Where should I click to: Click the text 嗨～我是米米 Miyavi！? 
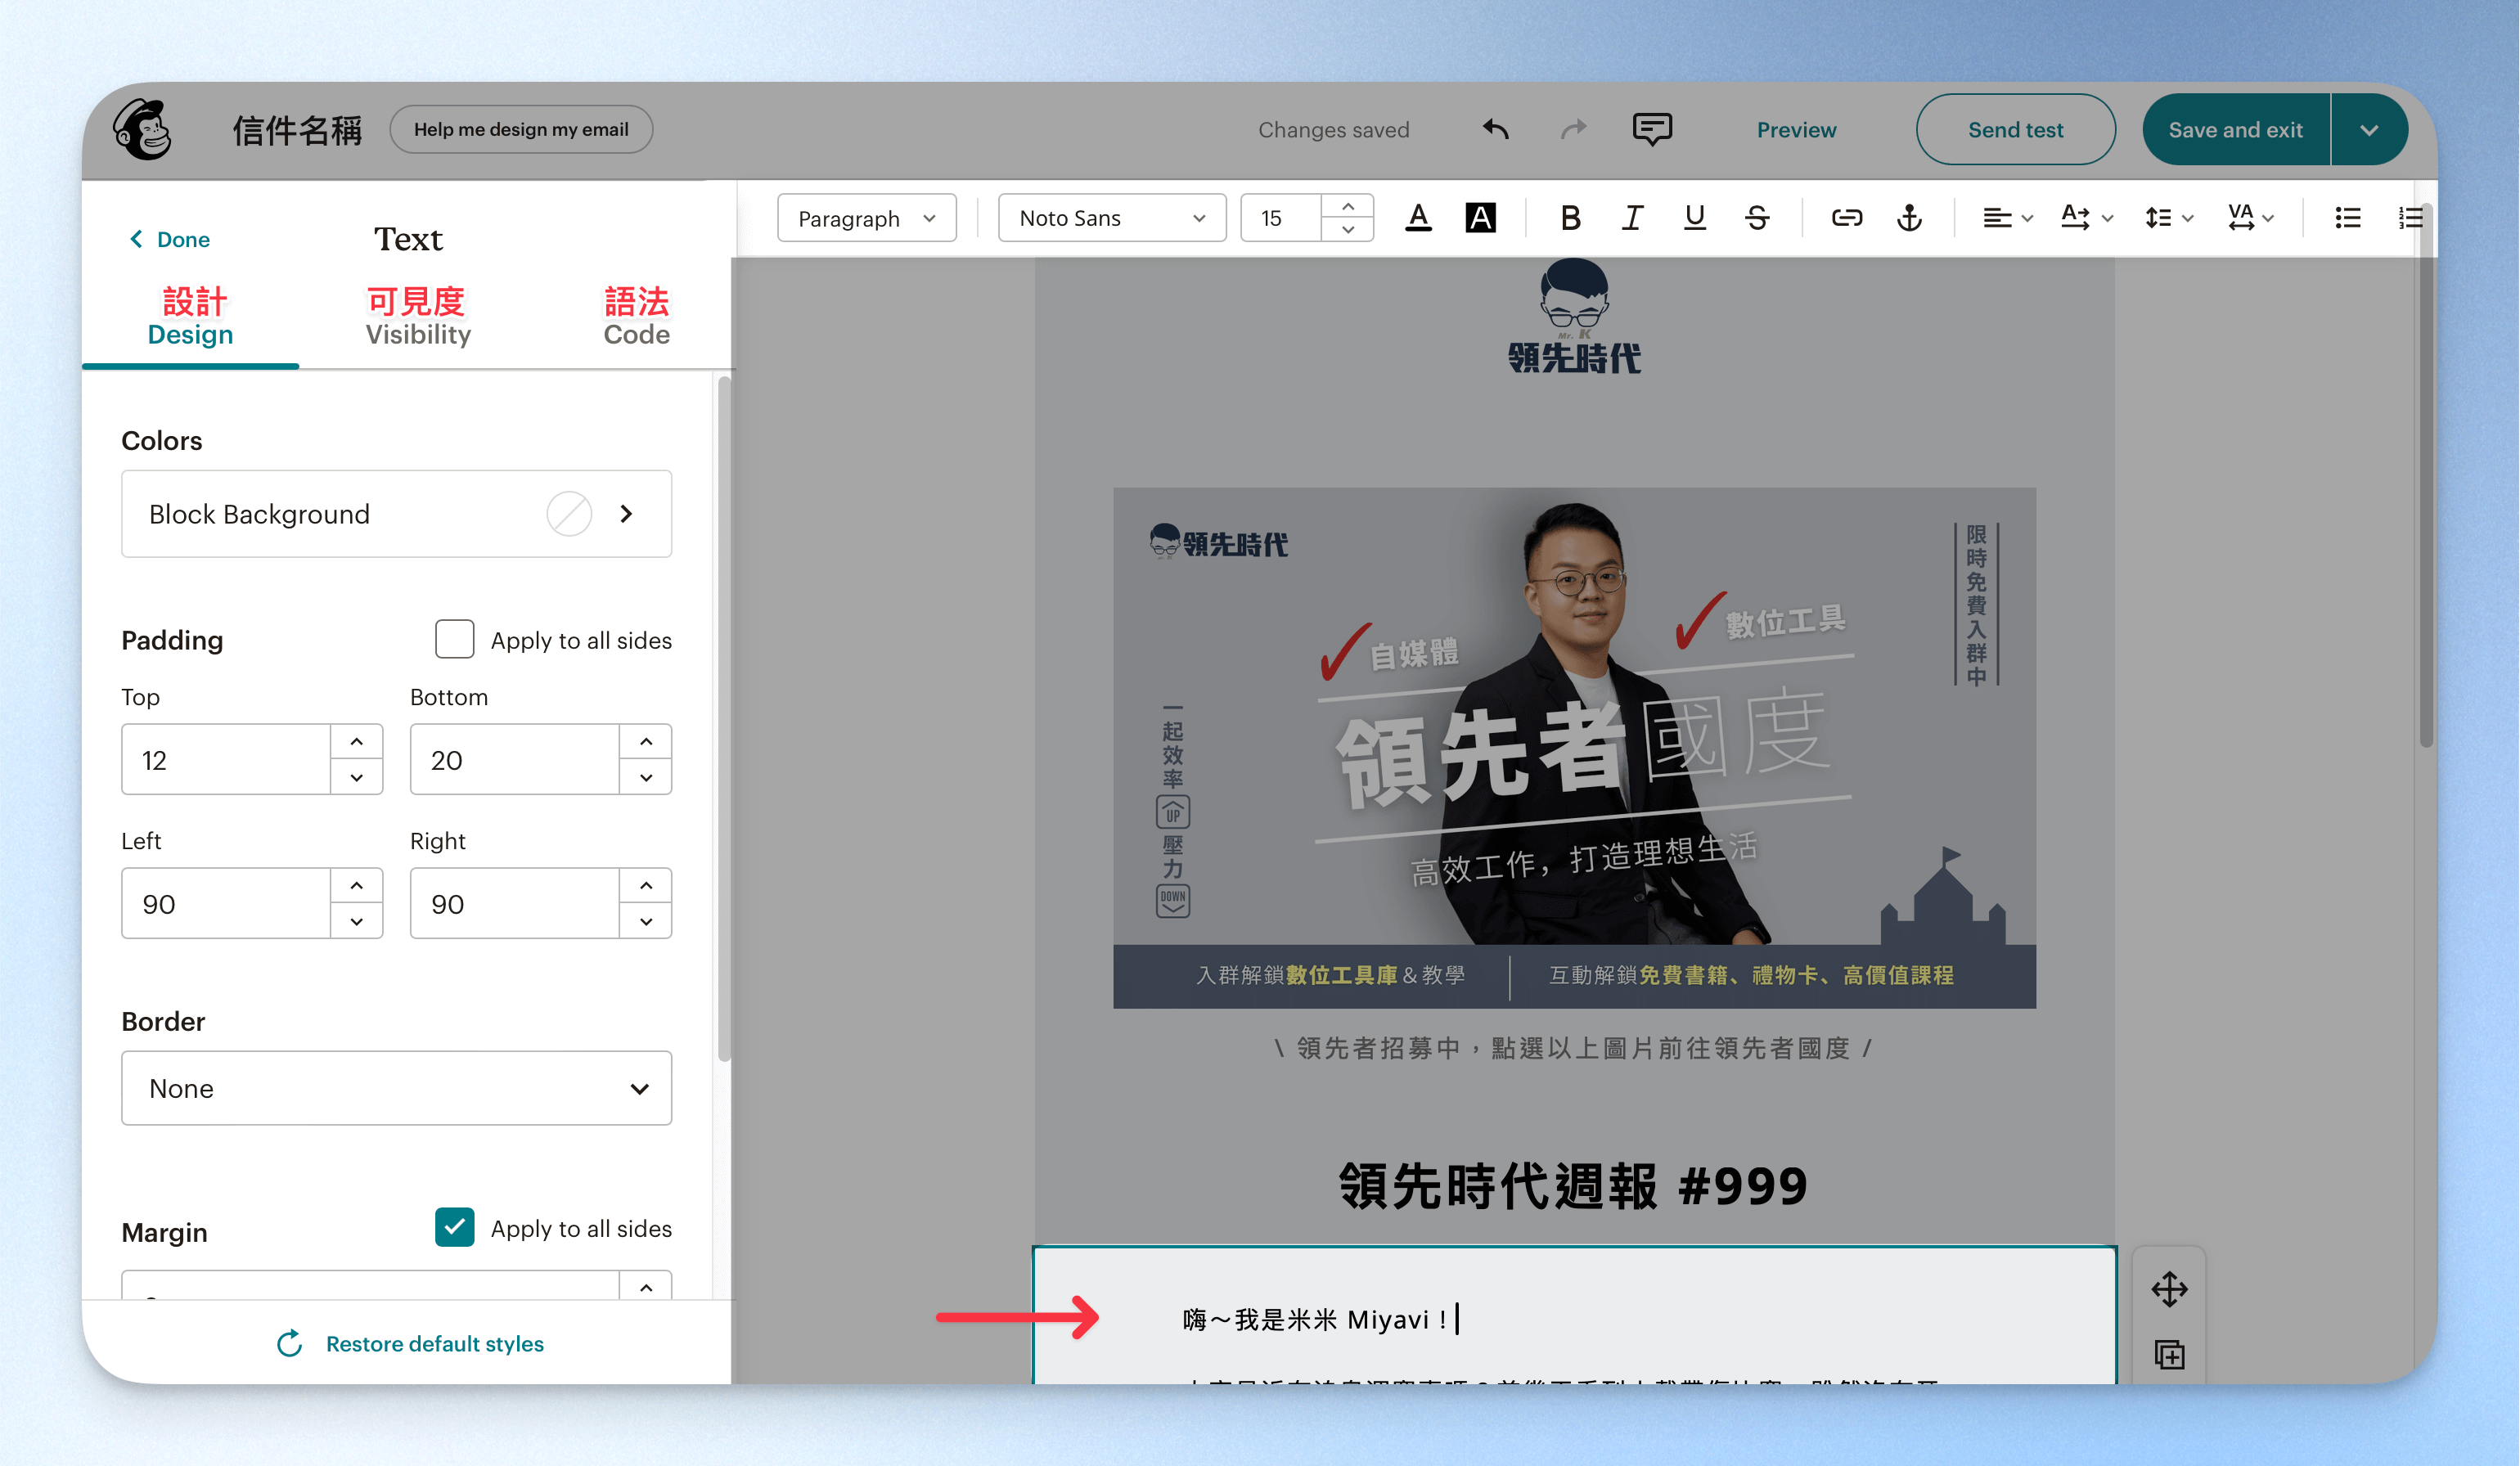point(1317,1320)
